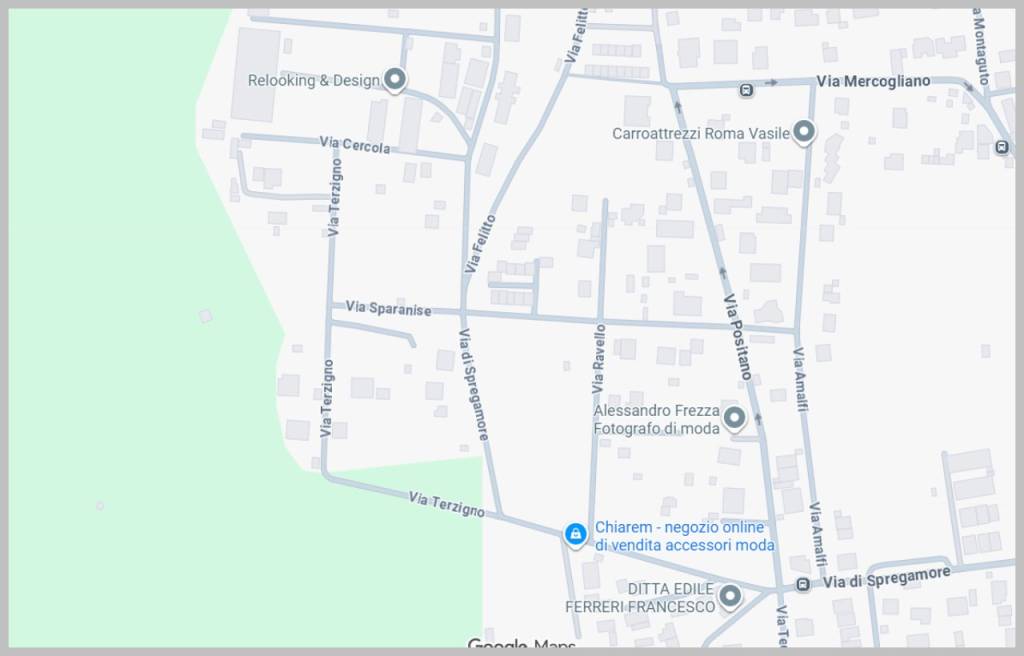This screenshot has height=656, width=1024.
Task: Click bus stop icon on Via Mercogliano
Action: (x=746, y=90)
